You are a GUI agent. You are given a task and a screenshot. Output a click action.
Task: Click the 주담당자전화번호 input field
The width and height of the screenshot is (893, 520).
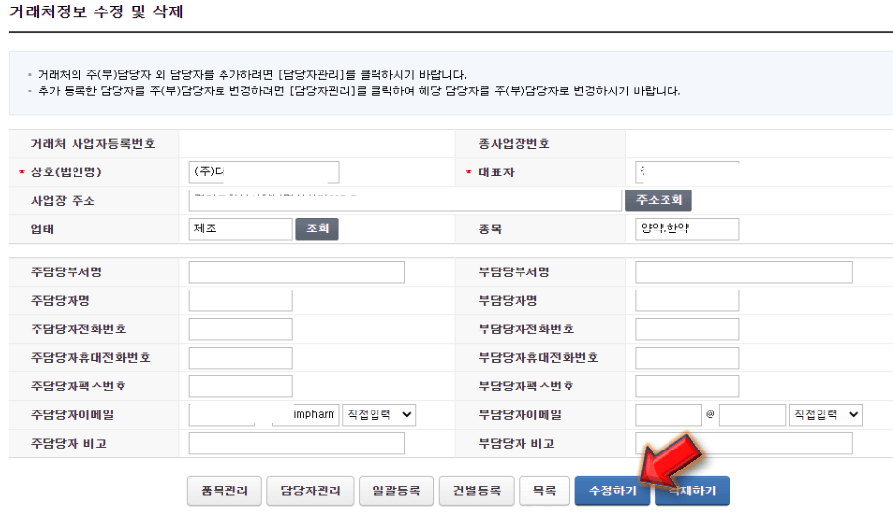(241, 329)
